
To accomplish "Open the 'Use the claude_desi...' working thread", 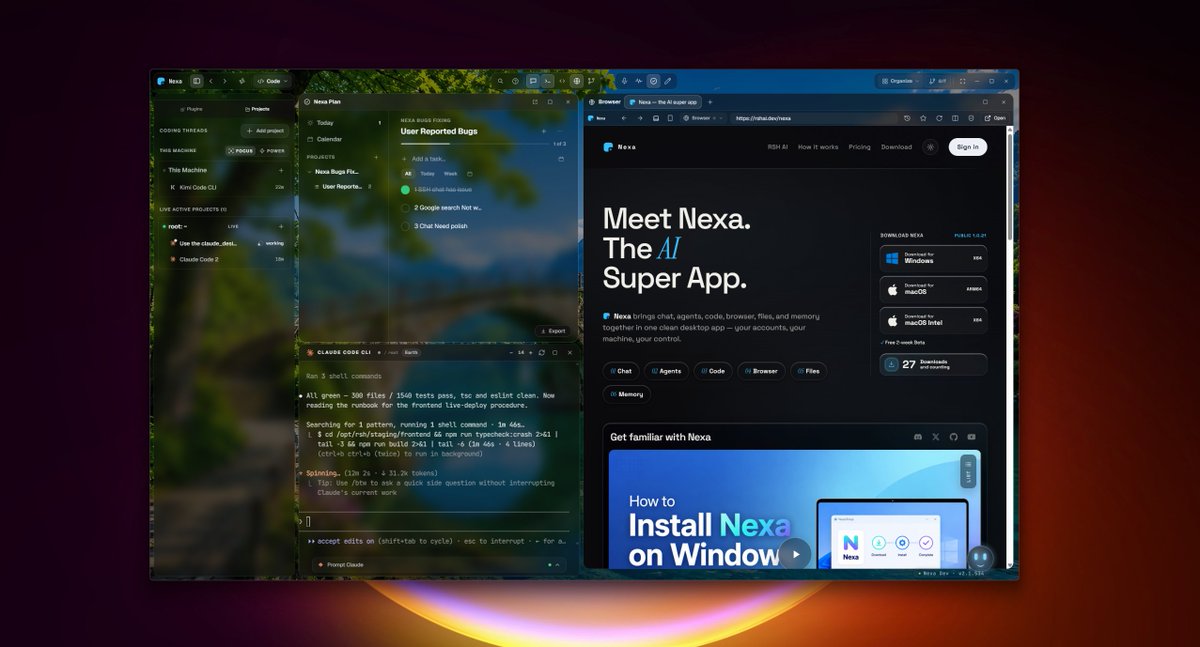I will (x=225, y=243).
